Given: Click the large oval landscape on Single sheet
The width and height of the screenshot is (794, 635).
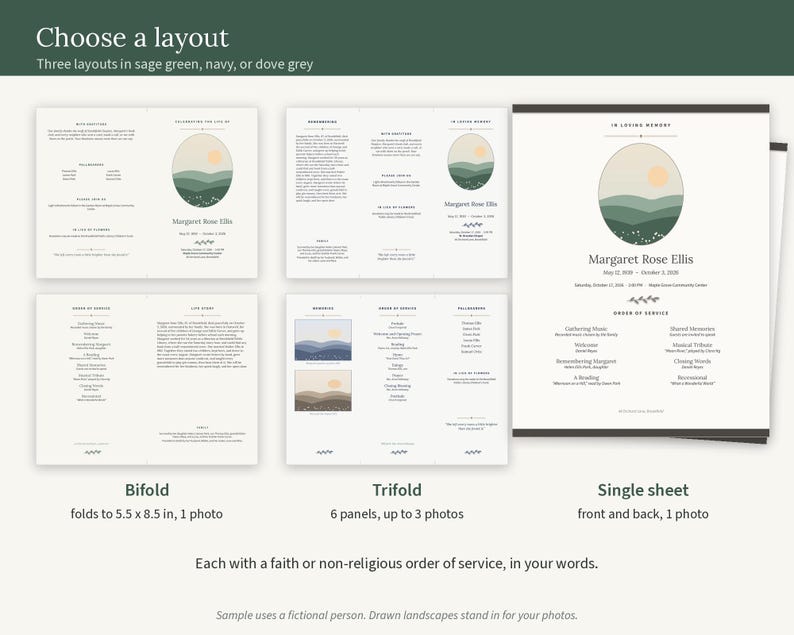Looking at the screenshot, I should (641, 194).
